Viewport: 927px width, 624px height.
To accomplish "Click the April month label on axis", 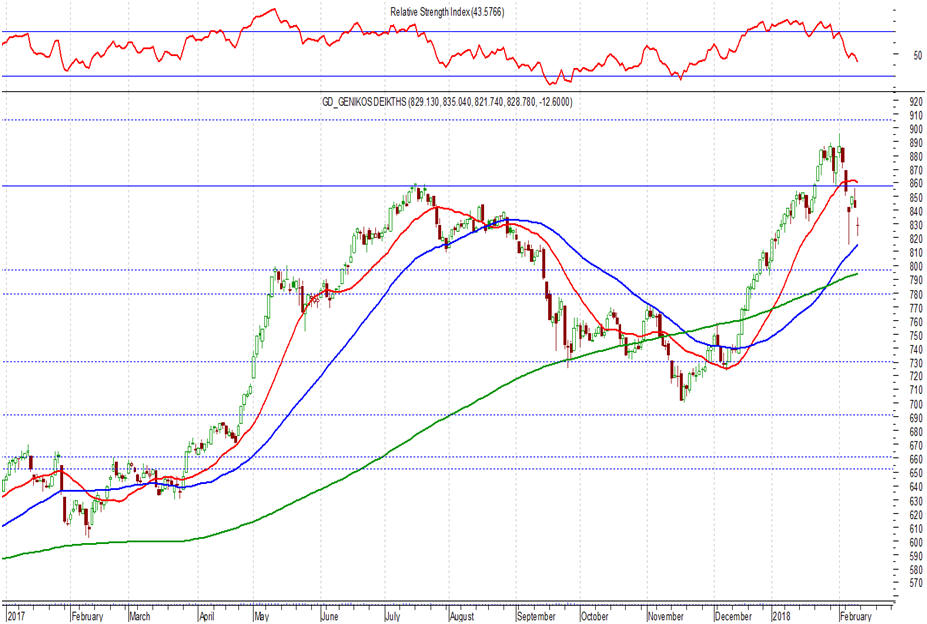I will click(x=207, y=616).
